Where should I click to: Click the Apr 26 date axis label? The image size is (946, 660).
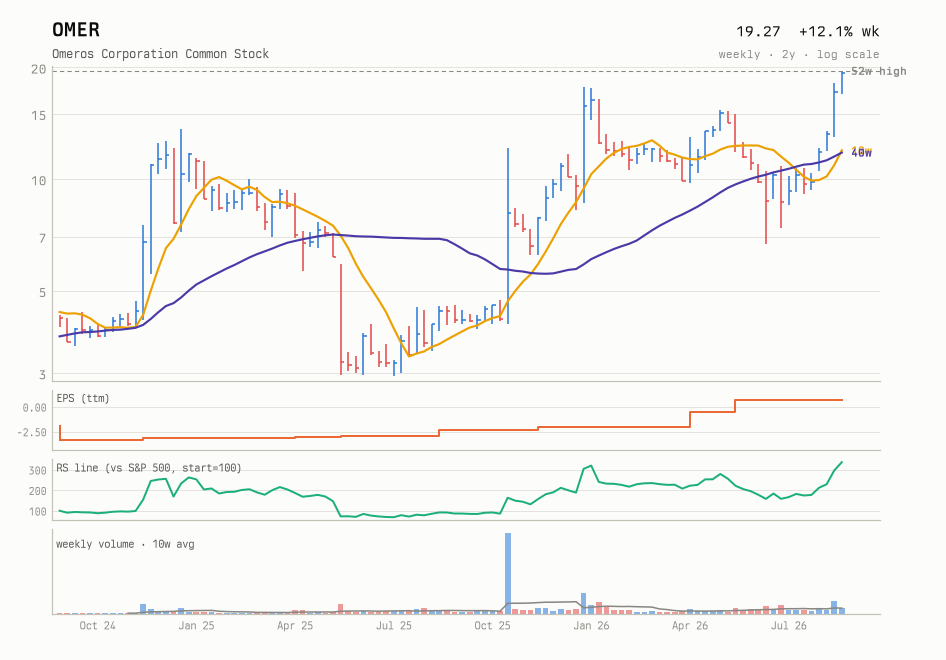click(690, 626)
